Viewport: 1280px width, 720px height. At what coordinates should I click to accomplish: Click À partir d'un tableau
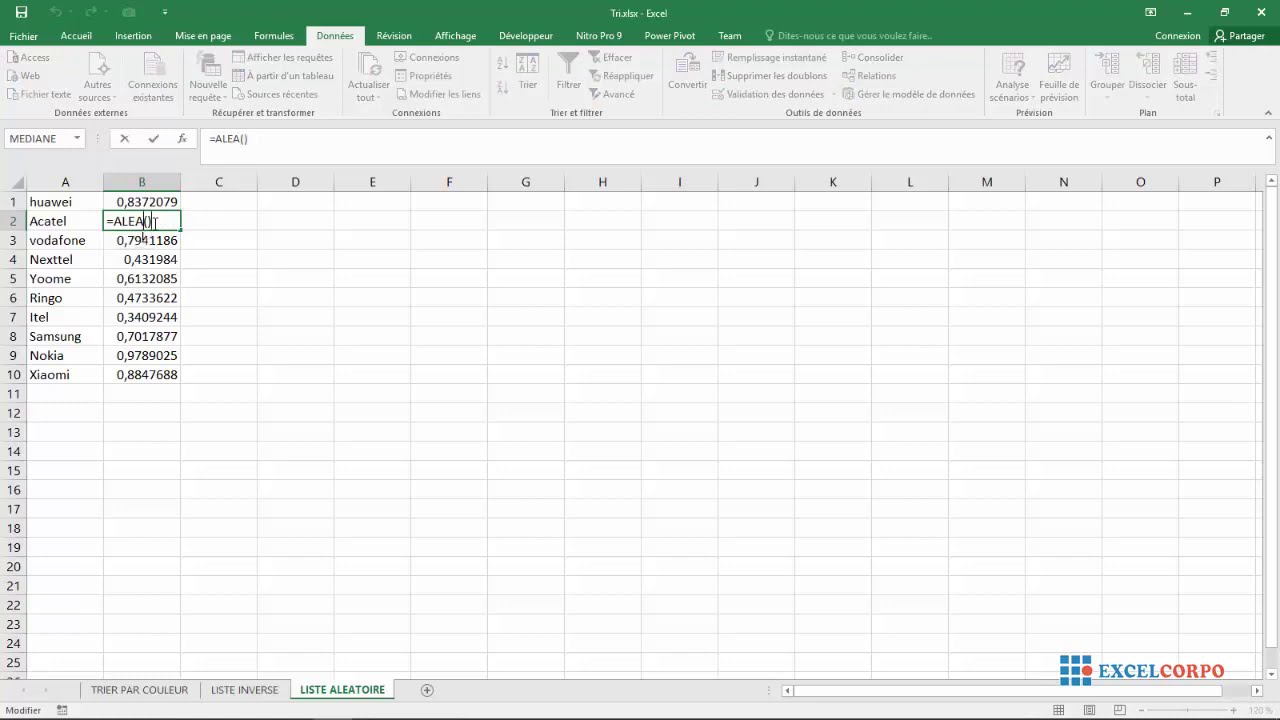click(283, 76)
